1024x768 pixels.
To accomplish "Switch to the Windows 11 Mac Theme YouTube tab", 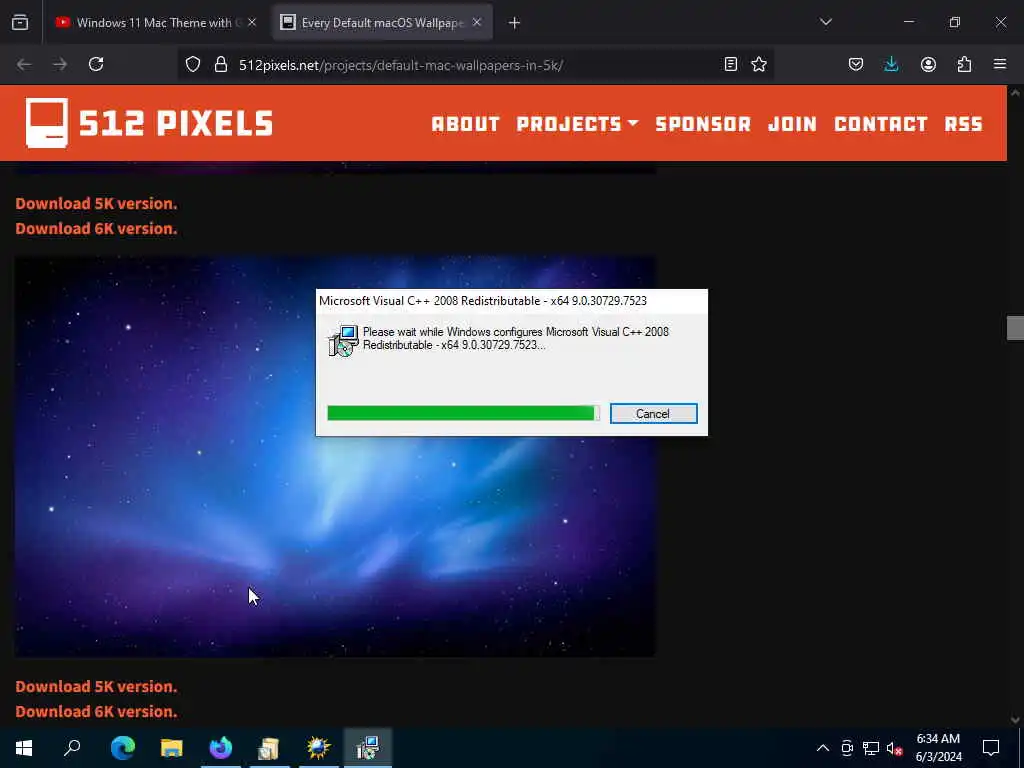I will (x=155, y=22).
